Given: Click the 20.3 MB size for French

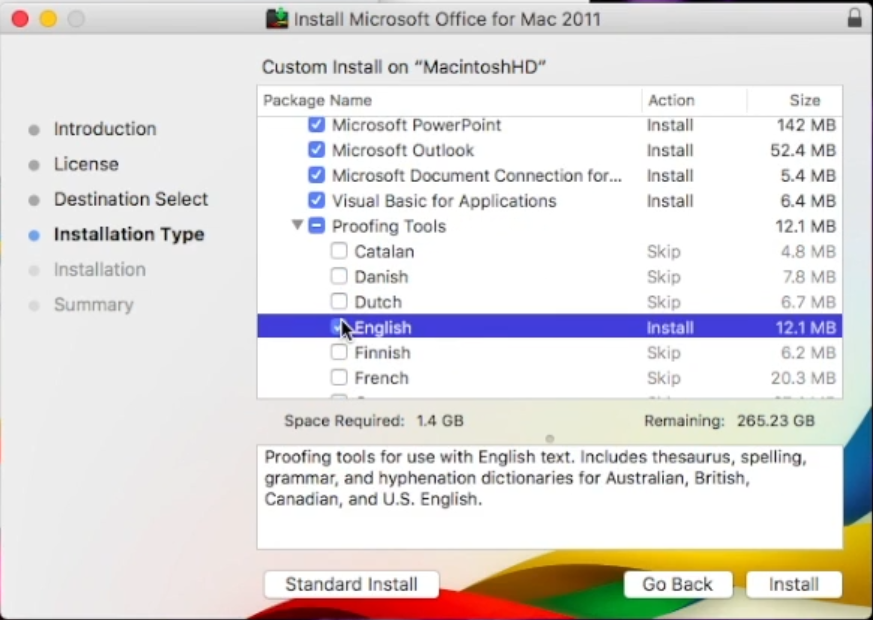Looking at the screenshot, I should click(803, 378).
